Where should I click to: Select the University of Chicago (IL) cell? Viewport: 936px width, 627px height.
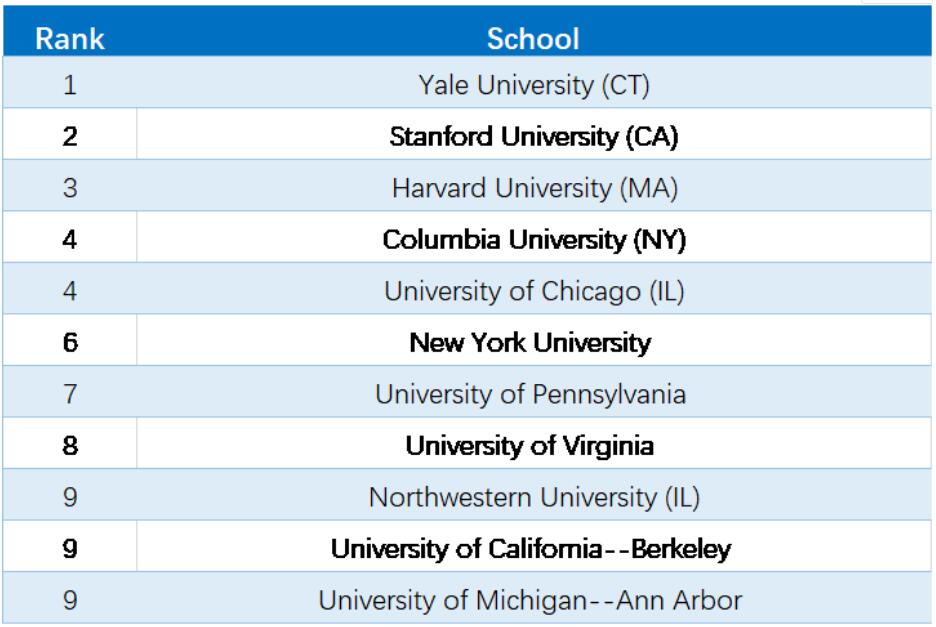[x=534, y=289]
